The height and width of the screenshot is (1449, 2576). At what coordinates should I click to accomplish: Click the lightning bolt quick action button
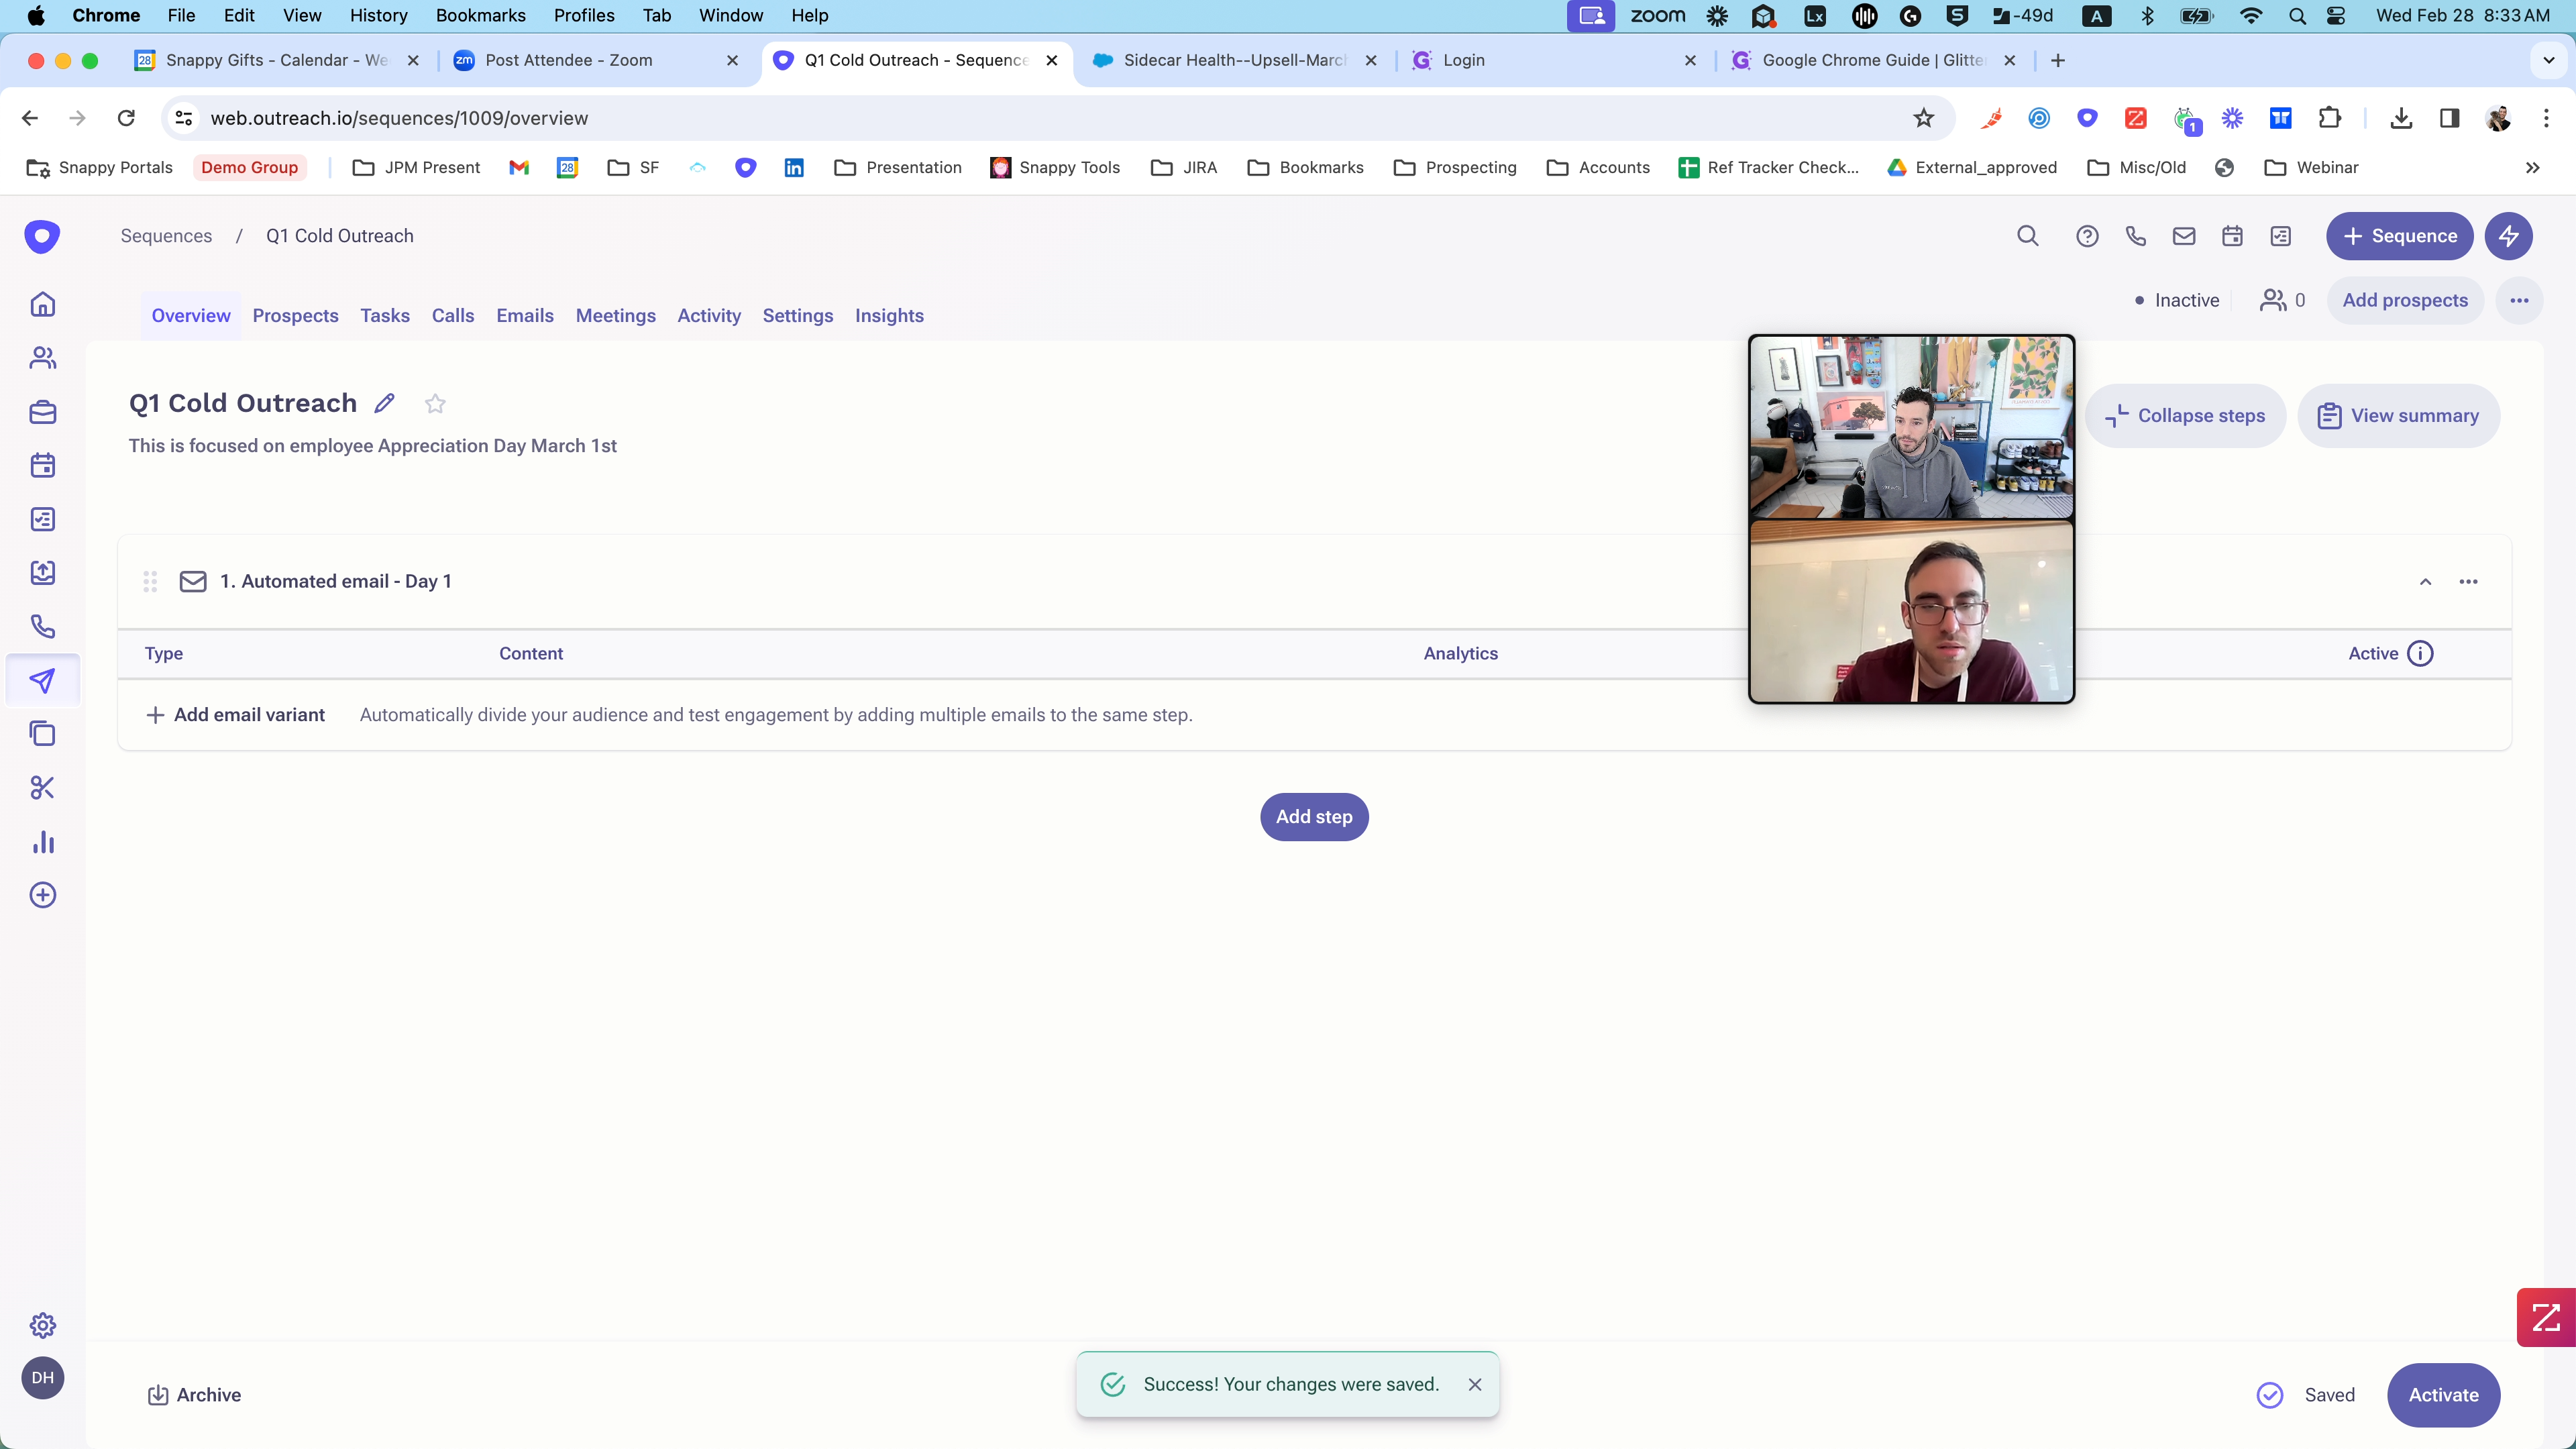click(x=2508, y=236)
